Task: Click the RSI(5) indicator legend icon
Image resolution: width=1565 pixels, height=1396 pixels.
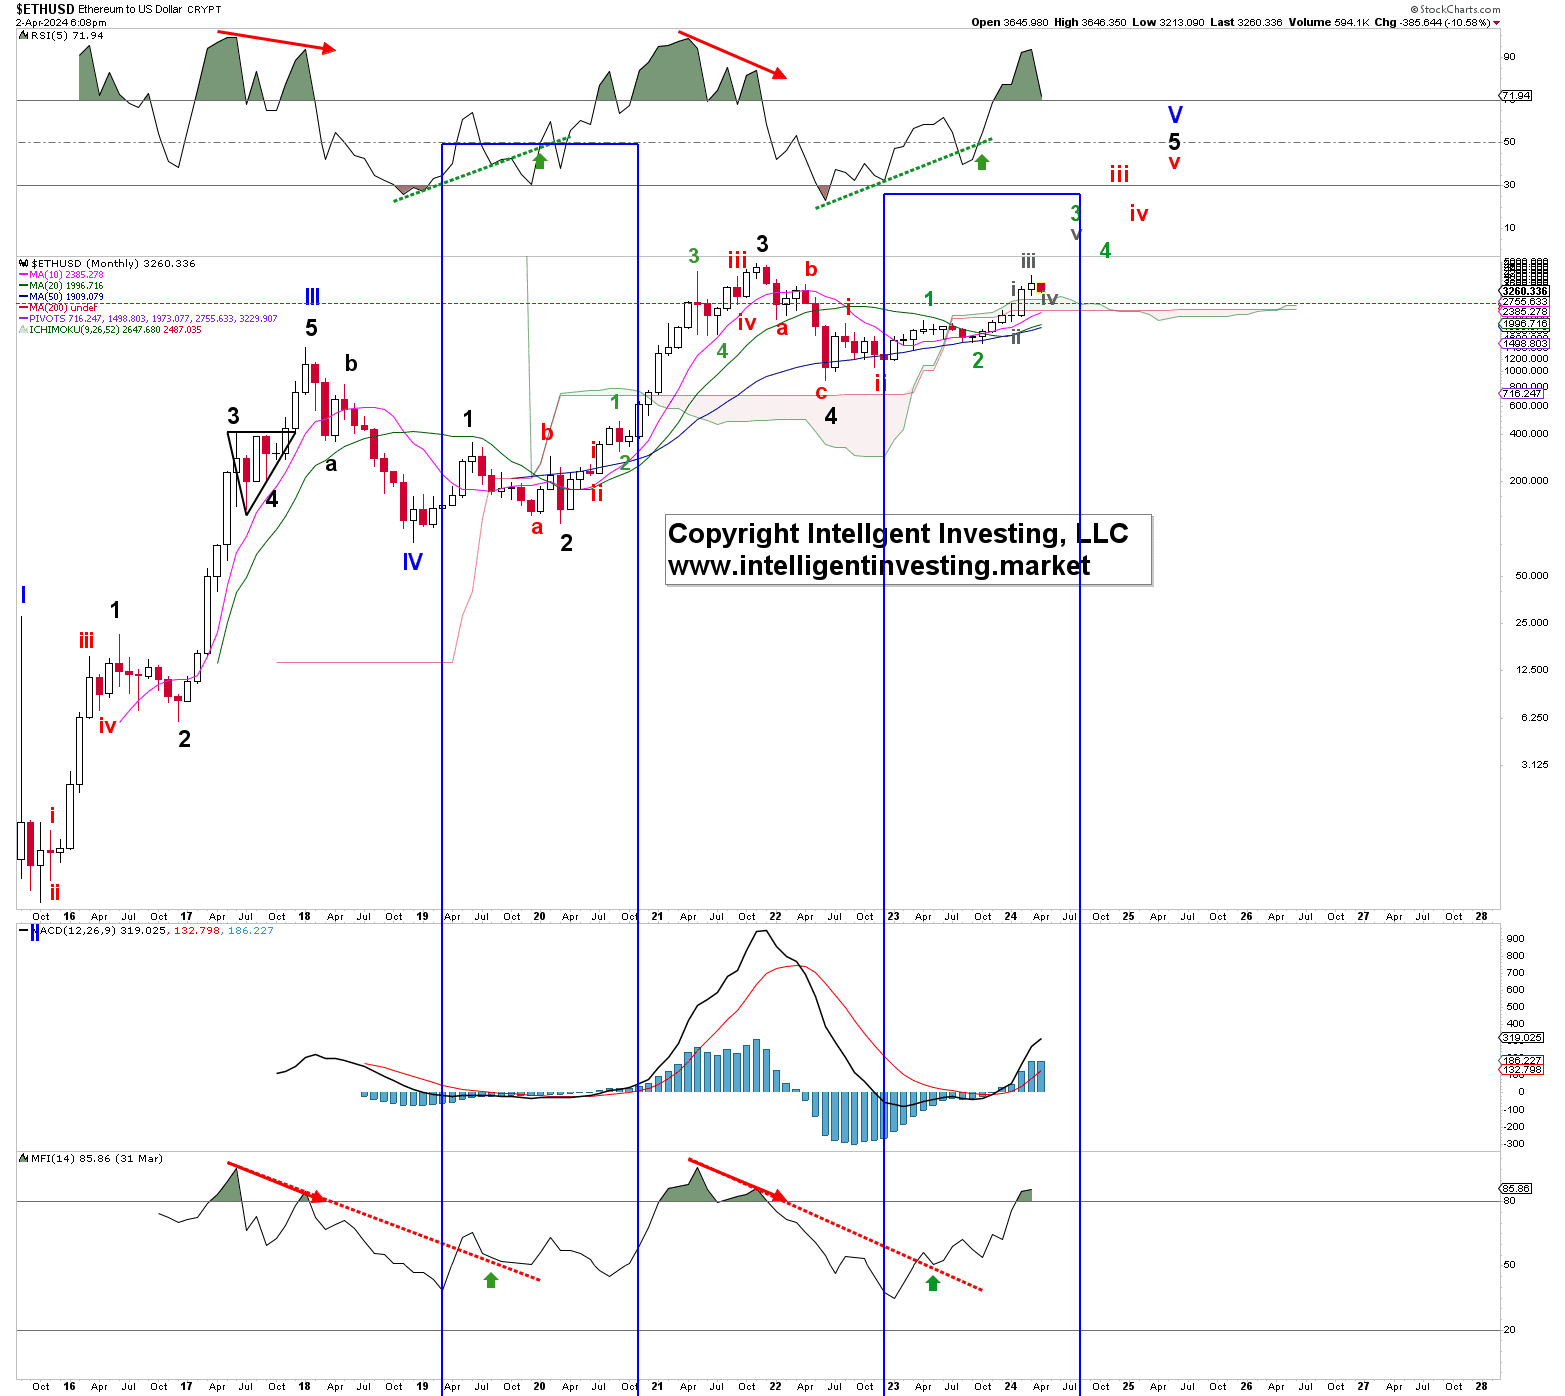Action: [24, 36]
